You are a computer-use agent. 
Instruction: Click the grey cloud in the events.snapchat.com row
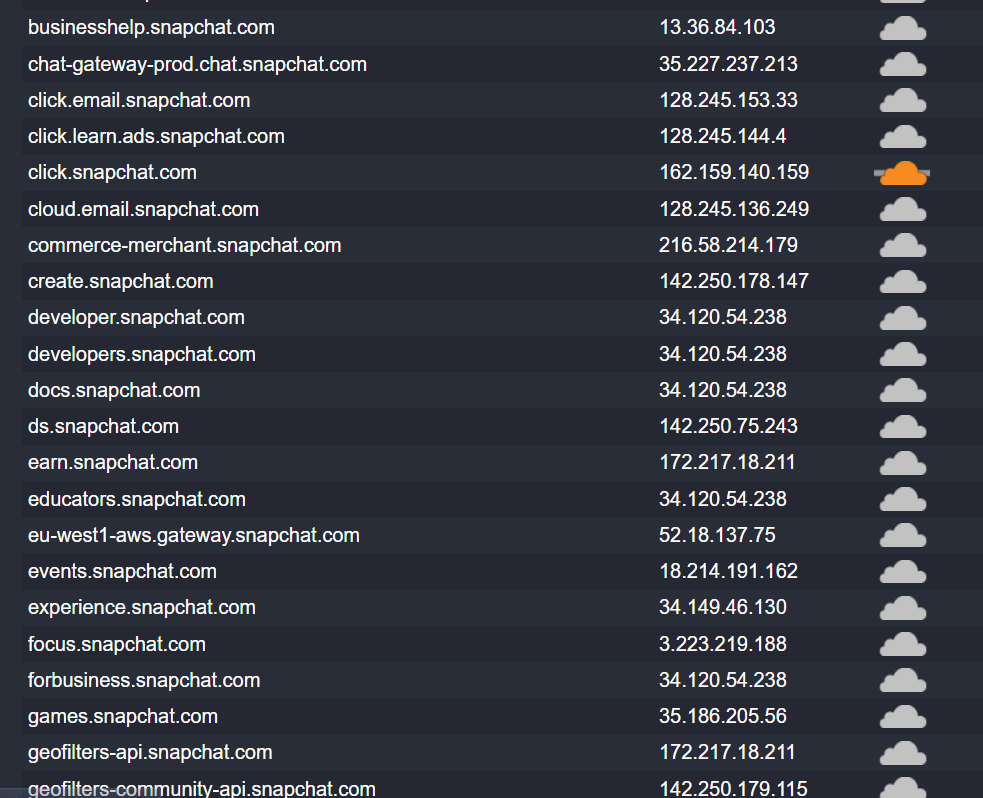tap(903, 572)
